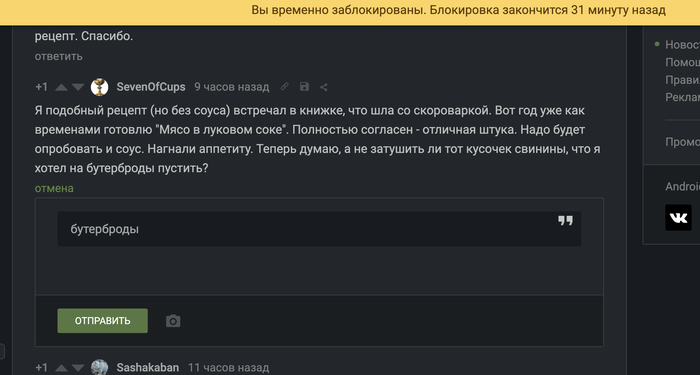Save the SevenOfCups comment
This screenshot has width=700, height=375.
(304, 87)
